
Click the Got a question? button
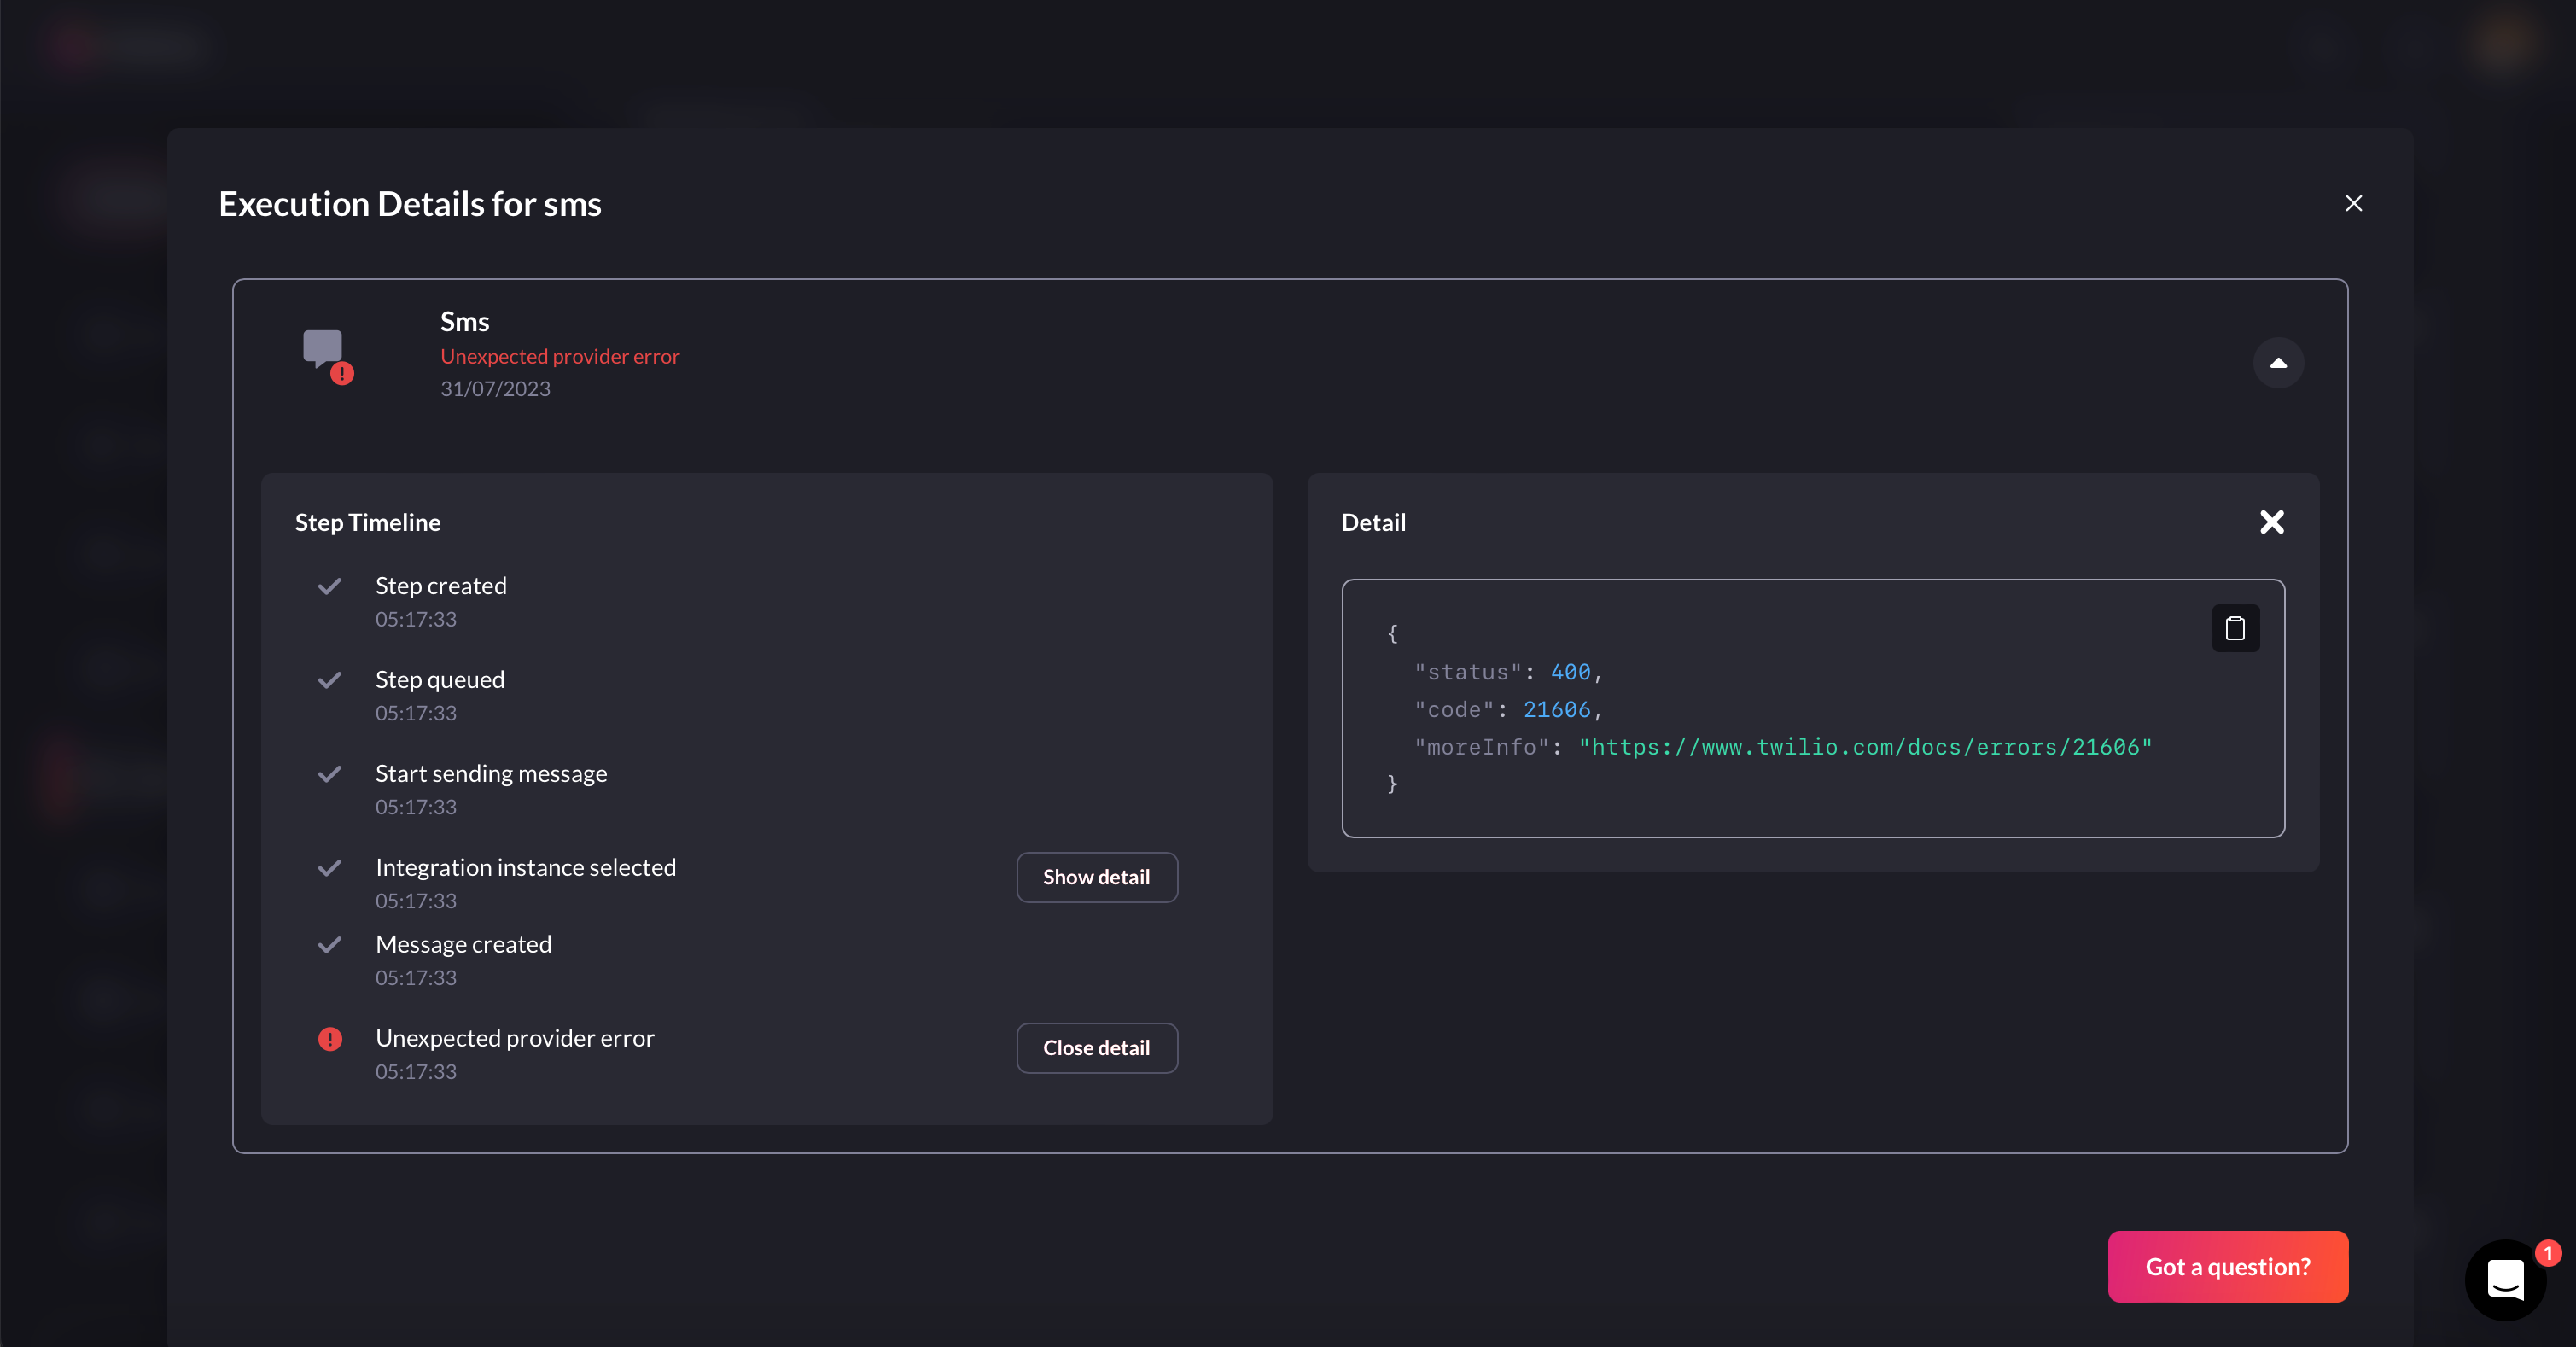tap(2227, 1266)
